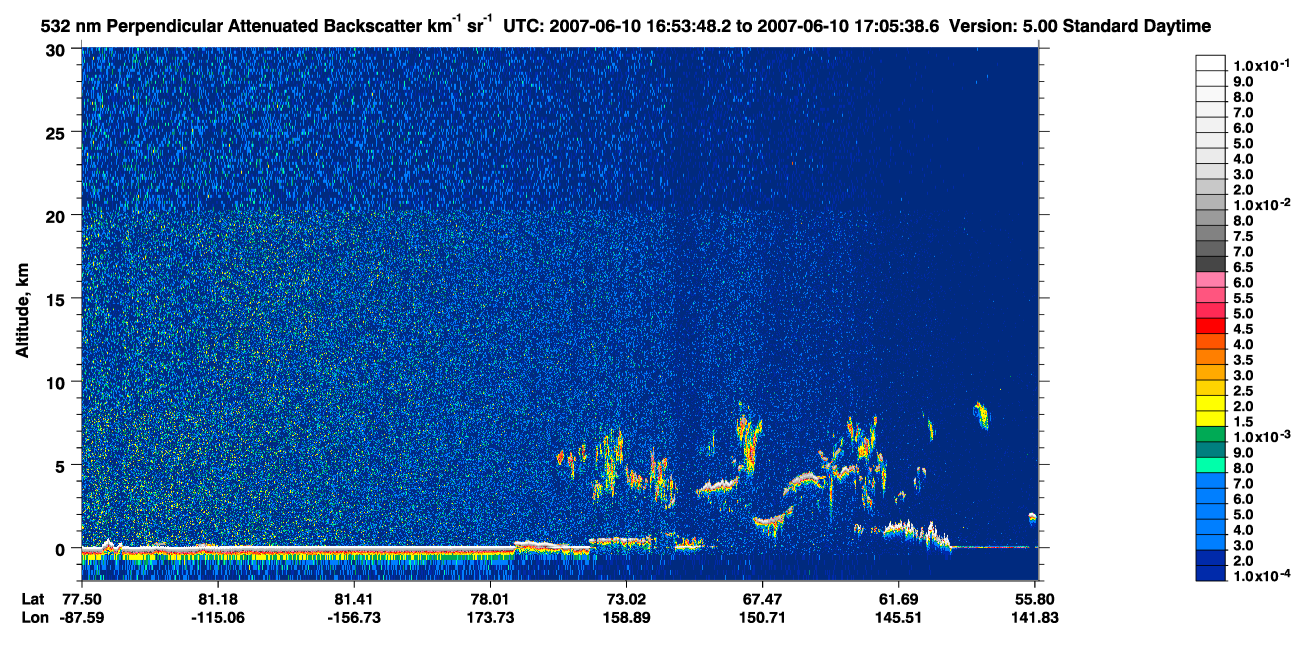Pick the orange swatch beside 3.5
The image size is (1300, 667).
coord(1210,356)
